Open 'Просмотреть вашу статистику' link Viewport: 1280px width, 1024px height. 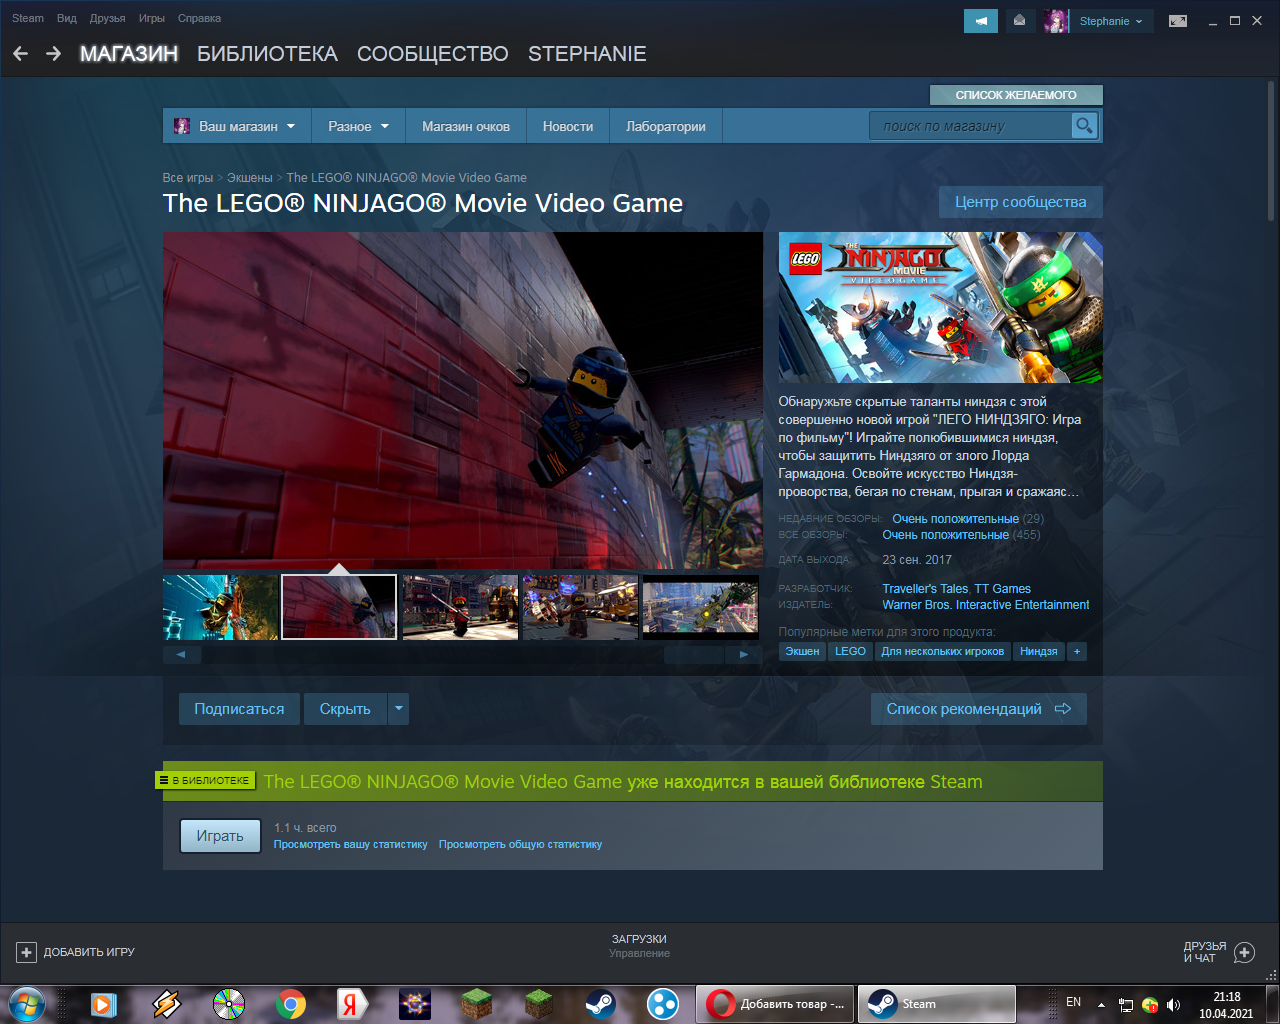351,845
